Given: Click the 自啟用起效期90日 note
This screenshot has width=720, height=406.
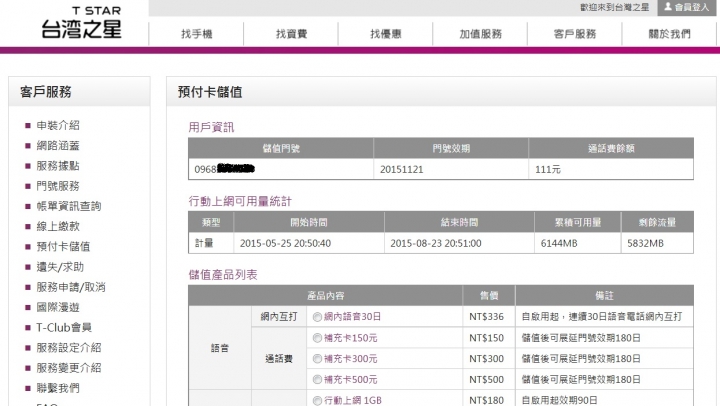Looking at the screenshot, I should pyautogui.click(x=559, y=400).
